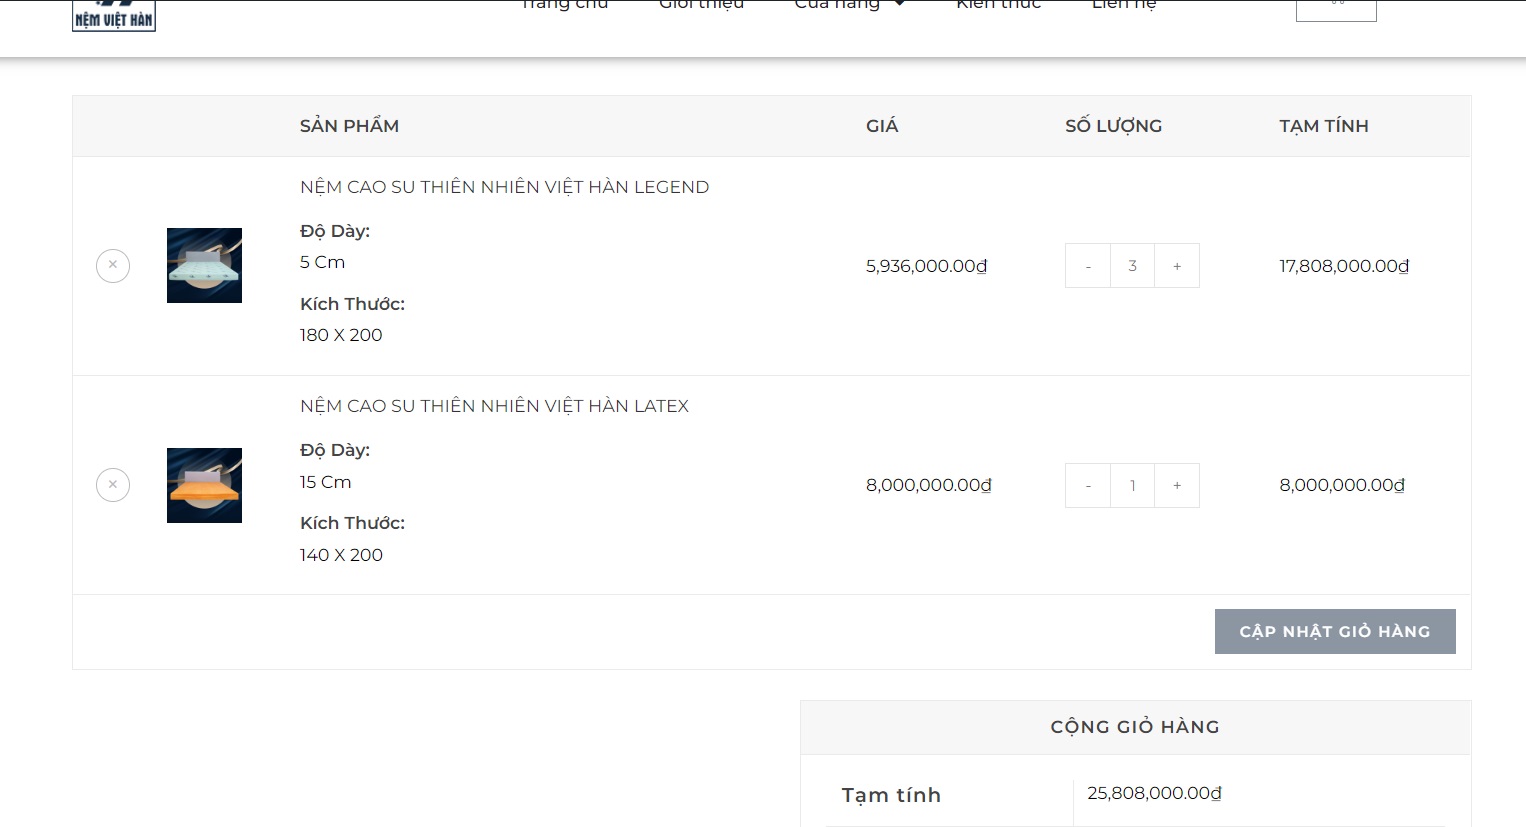
Task: Select the Legend price 5,936,000.00₫
Action: point(926,266)
